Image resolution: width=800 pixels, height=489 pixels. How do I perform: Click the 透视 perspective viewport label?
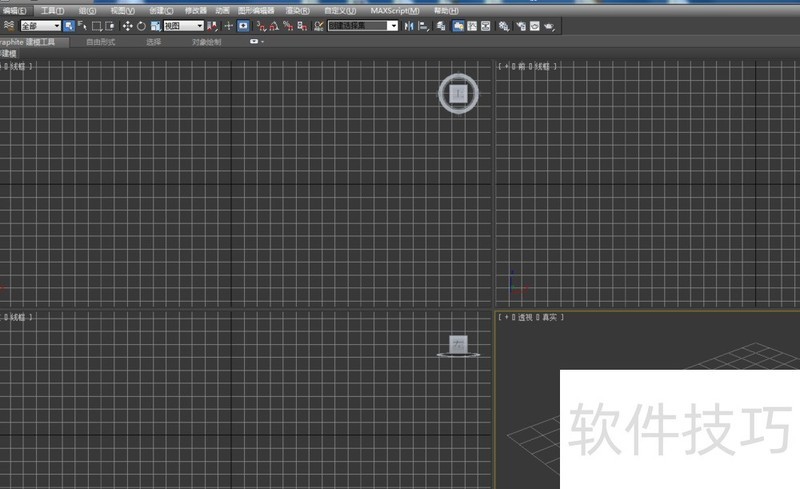(525, 317)
